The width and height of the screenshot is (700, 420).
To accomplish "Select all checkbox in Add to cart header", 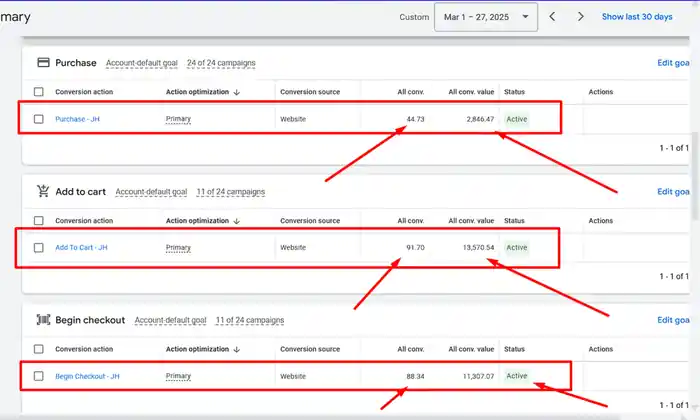I will (x=39, y=220).
